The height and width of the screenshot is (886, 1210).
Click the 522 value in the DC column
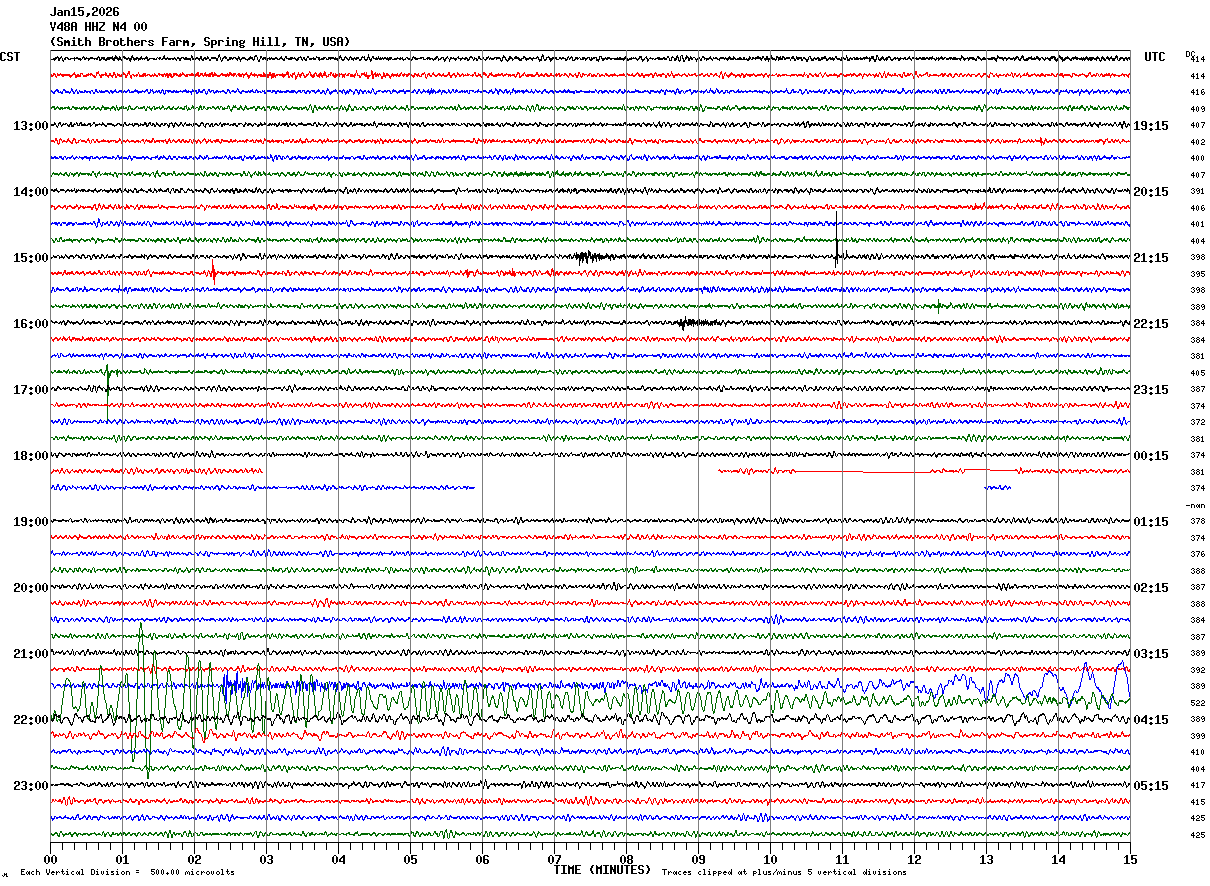click(x=1197, y=704)
